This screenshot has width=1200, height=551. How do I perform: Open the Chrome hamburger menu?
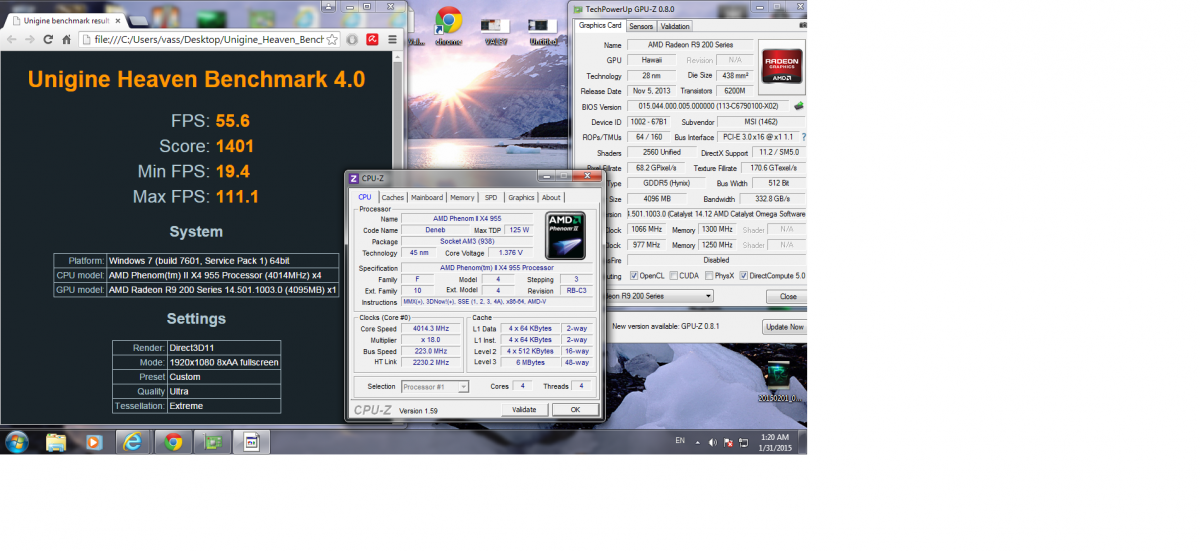point(392,39)
